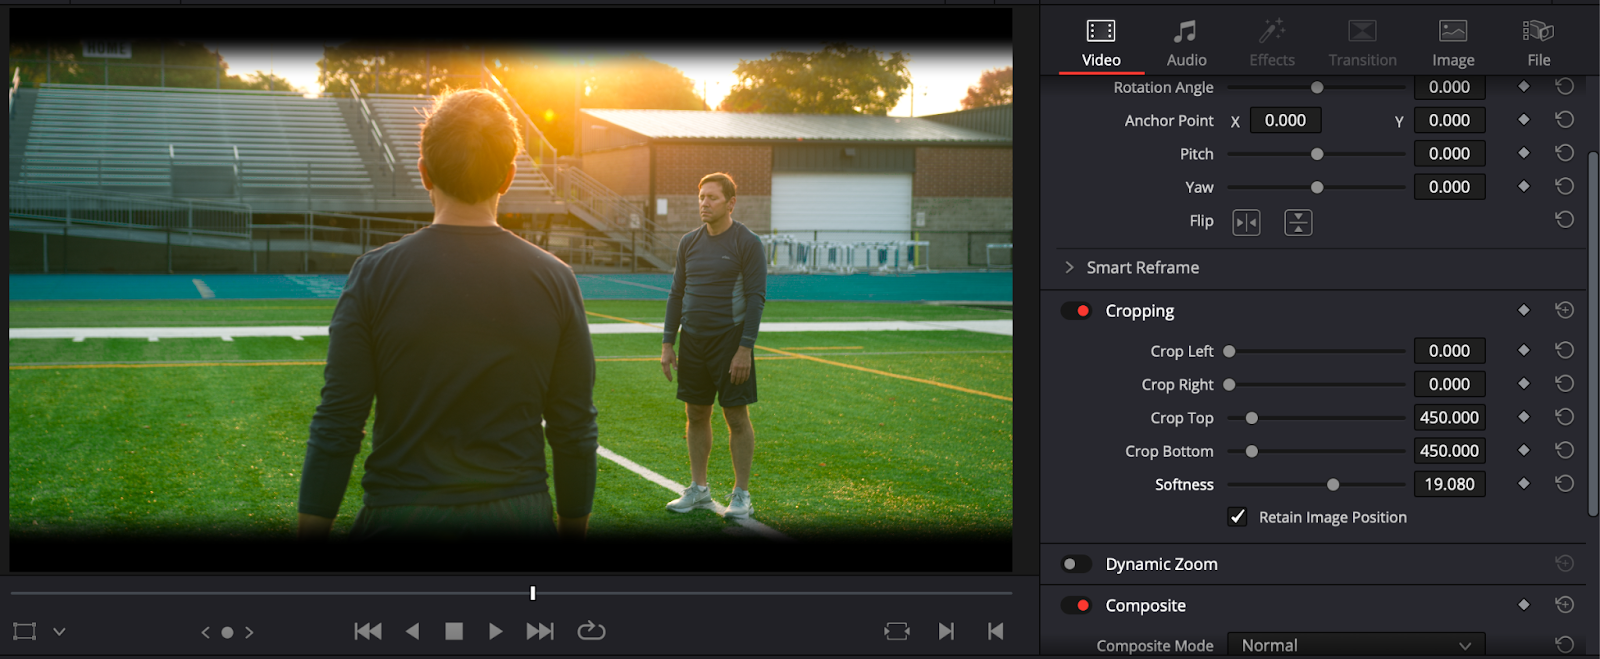Open the Transition inspector tab

point(1362,44)
